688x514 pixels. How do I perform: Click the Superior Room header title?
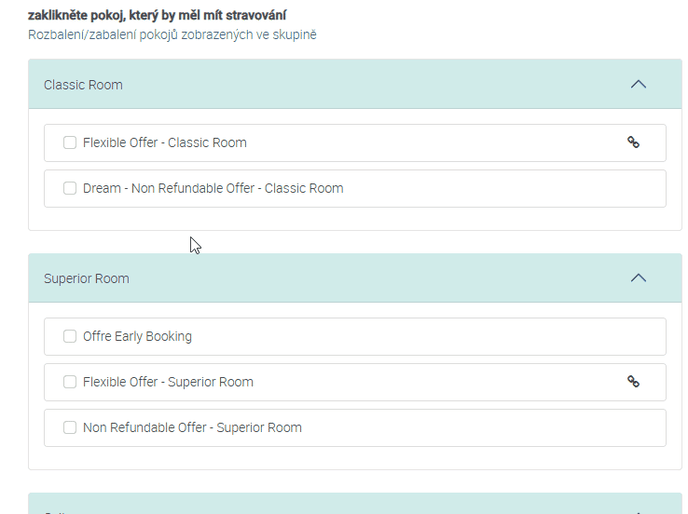click(86, 278)
